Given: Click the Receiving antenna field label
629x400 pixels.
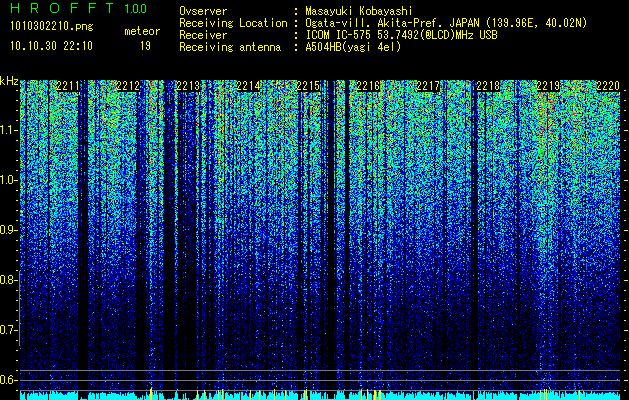Looking at the screenshot, I should (x=230, y=47).
